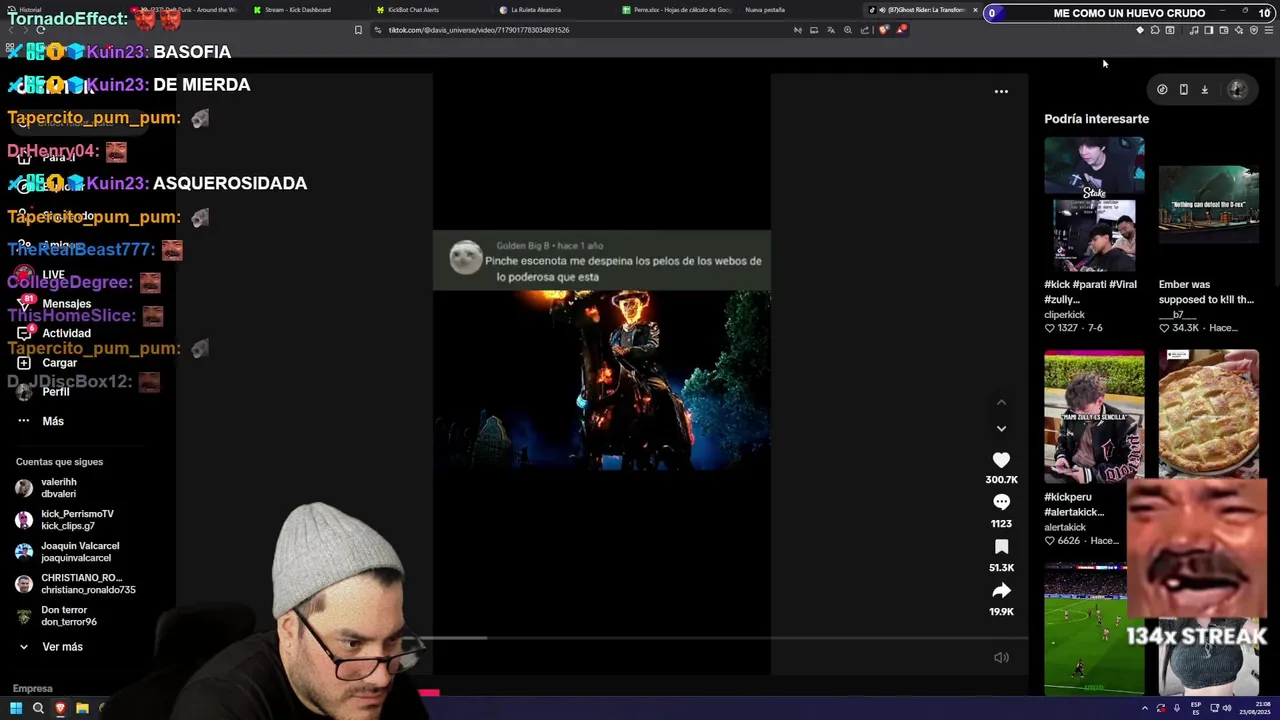This screenshot has width=1280, height=720.
Task: Open File Explorer from the taskbar
Action: pos(82,708)
